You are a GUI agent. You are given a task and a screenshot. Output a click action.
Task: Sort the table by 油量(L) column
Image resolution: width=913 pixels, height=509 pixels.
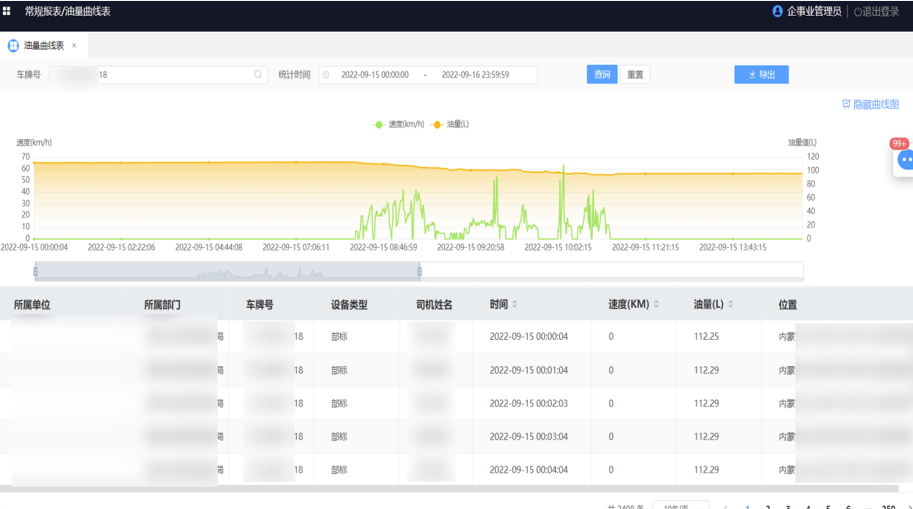pos(731,304)
